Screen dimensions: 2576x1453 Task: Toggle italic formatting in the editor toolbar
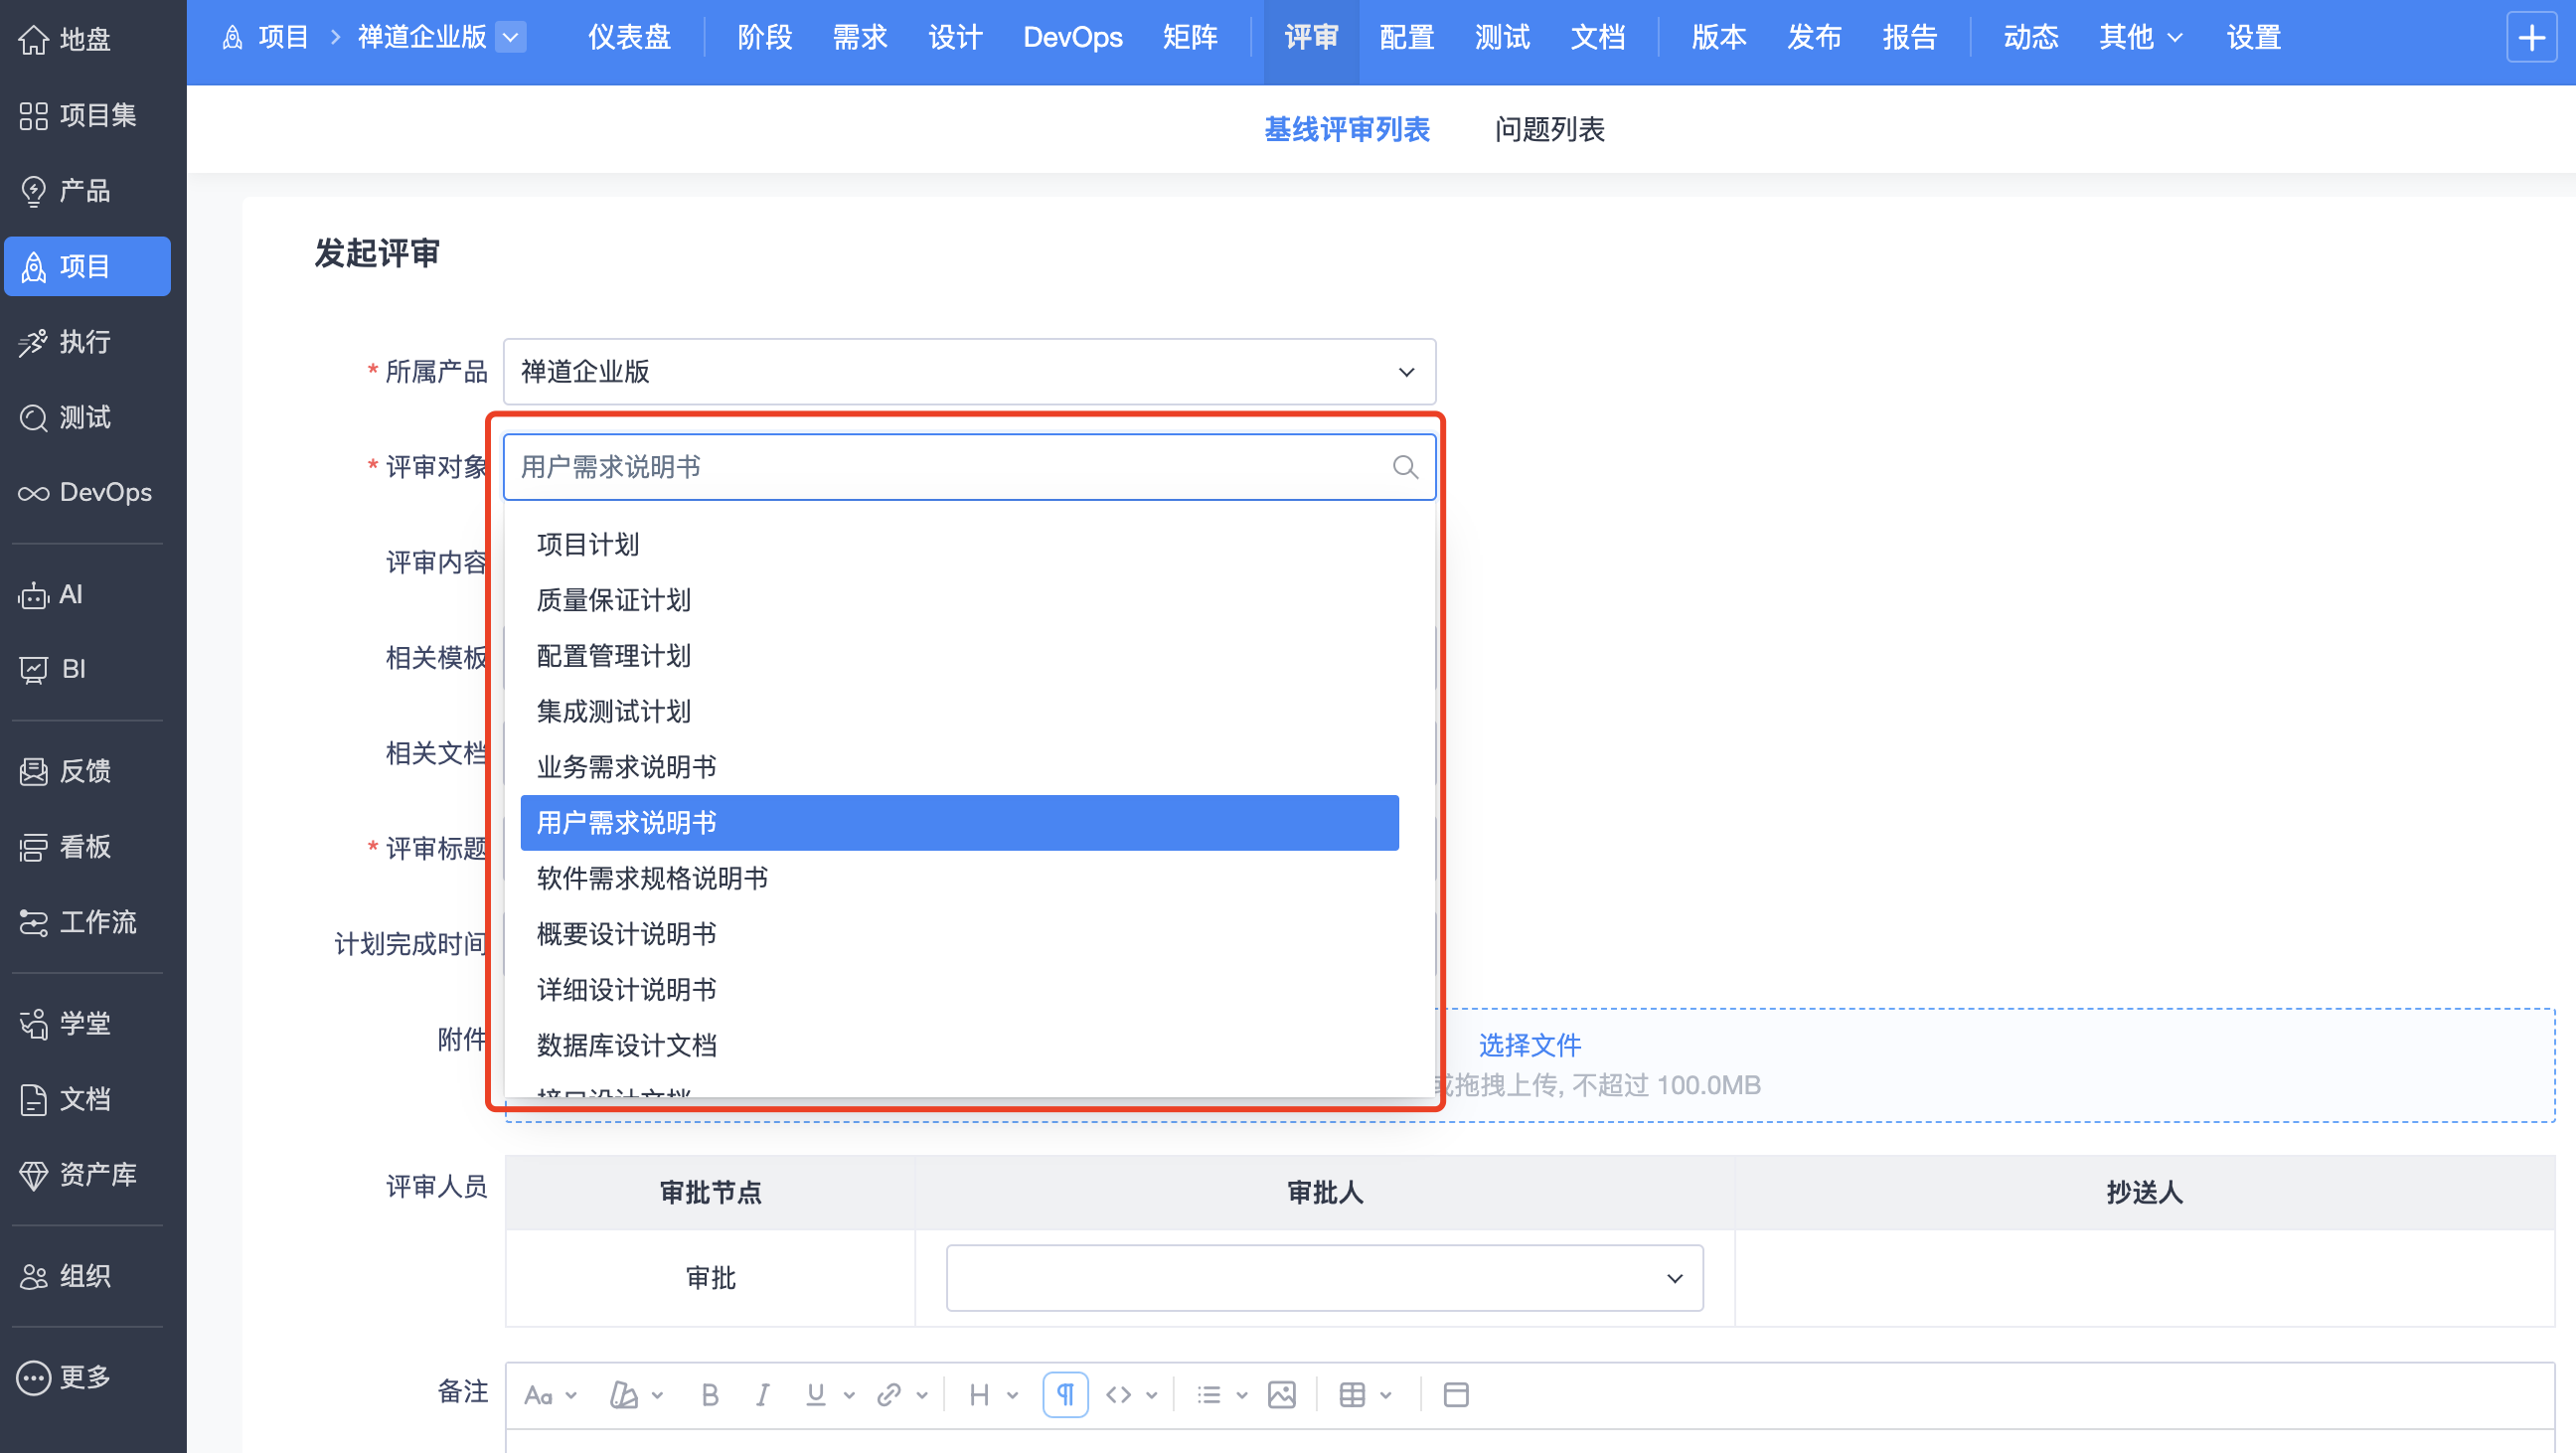[762, 1395]
